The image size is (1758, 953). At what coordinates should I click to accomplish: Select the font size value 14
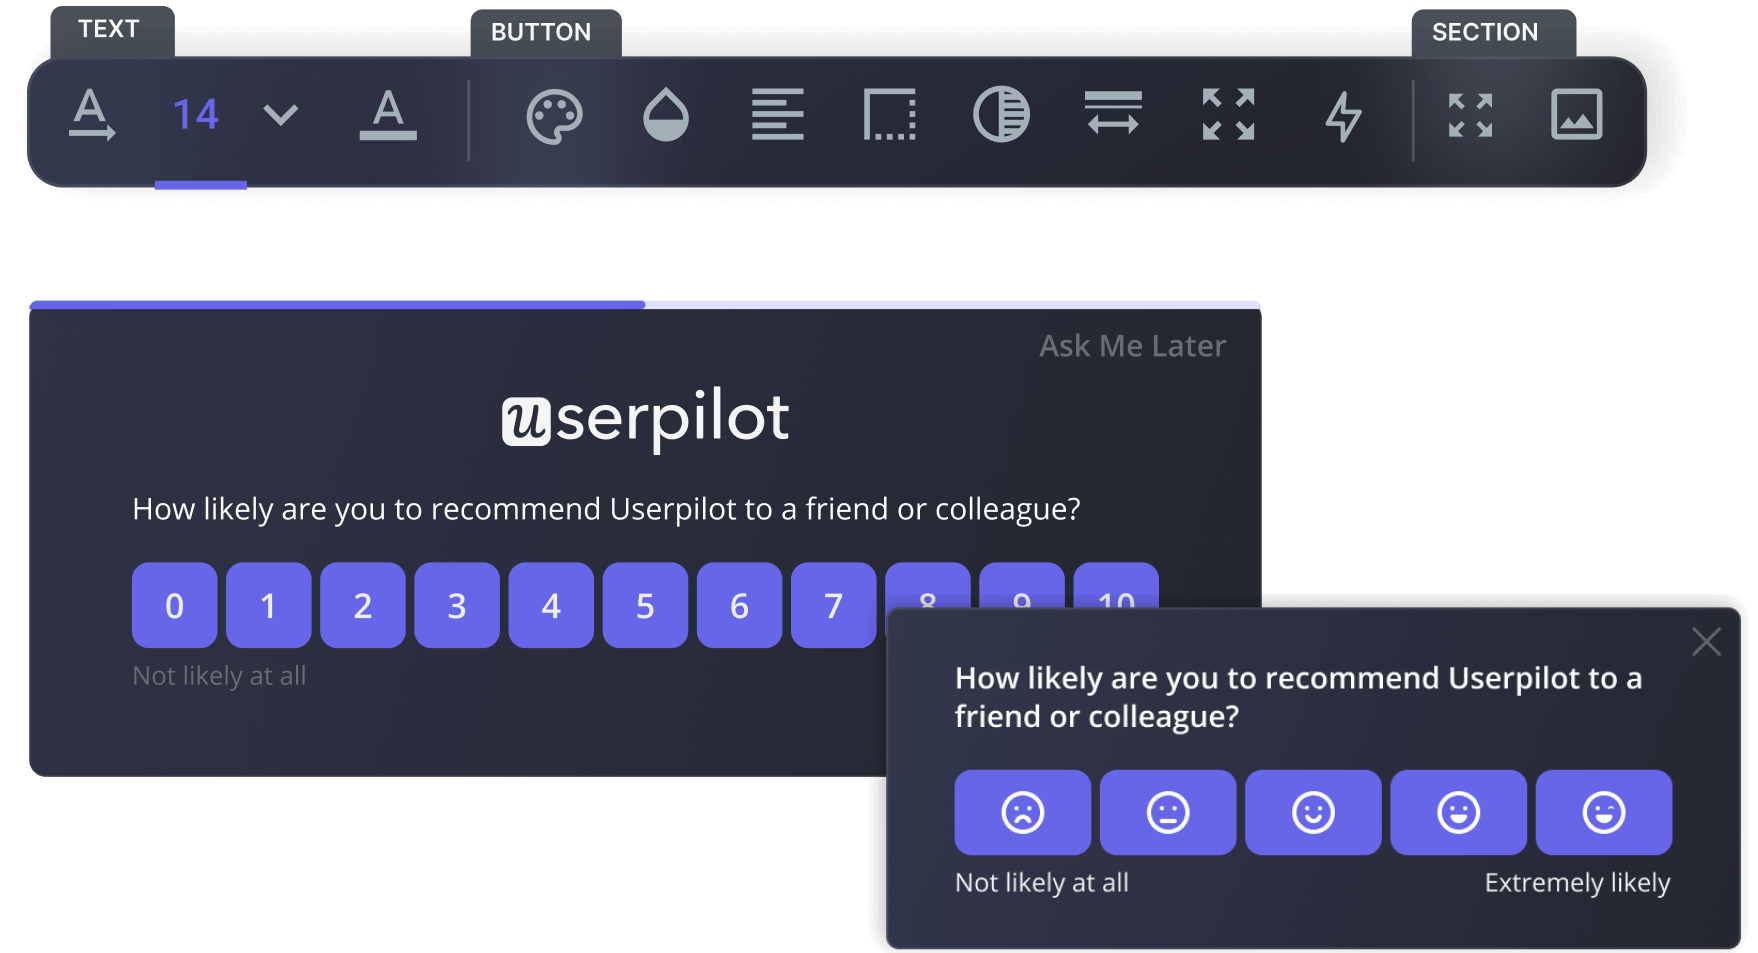196,115
